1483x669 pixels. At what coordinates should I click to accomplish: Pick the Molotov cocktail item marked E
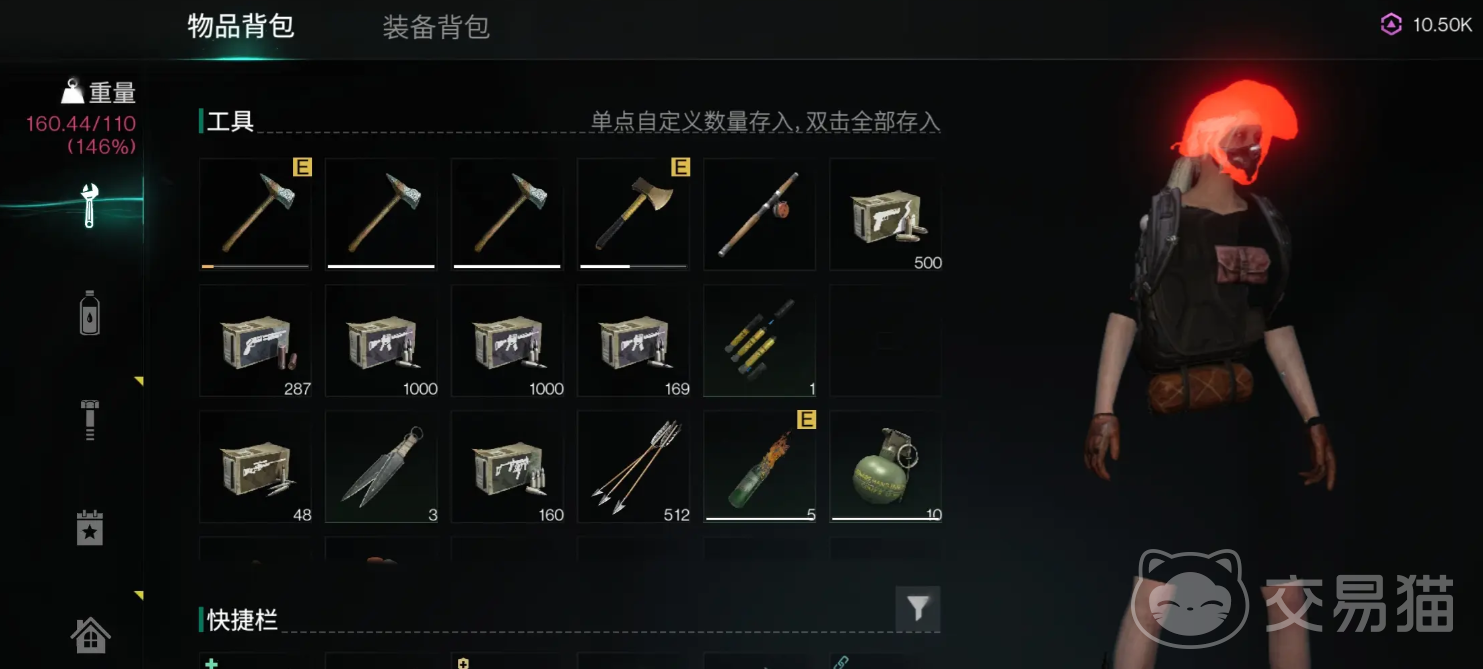point(759,466)
